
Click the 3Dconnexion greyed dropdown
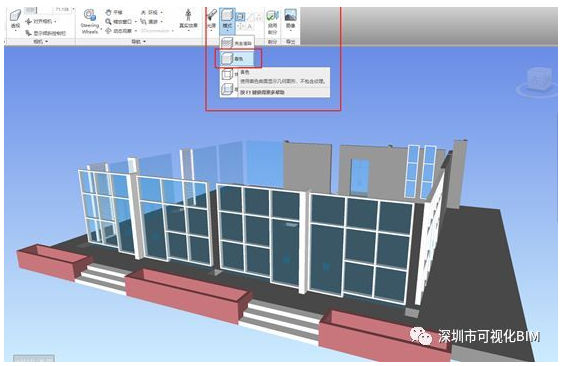(158, 31)
